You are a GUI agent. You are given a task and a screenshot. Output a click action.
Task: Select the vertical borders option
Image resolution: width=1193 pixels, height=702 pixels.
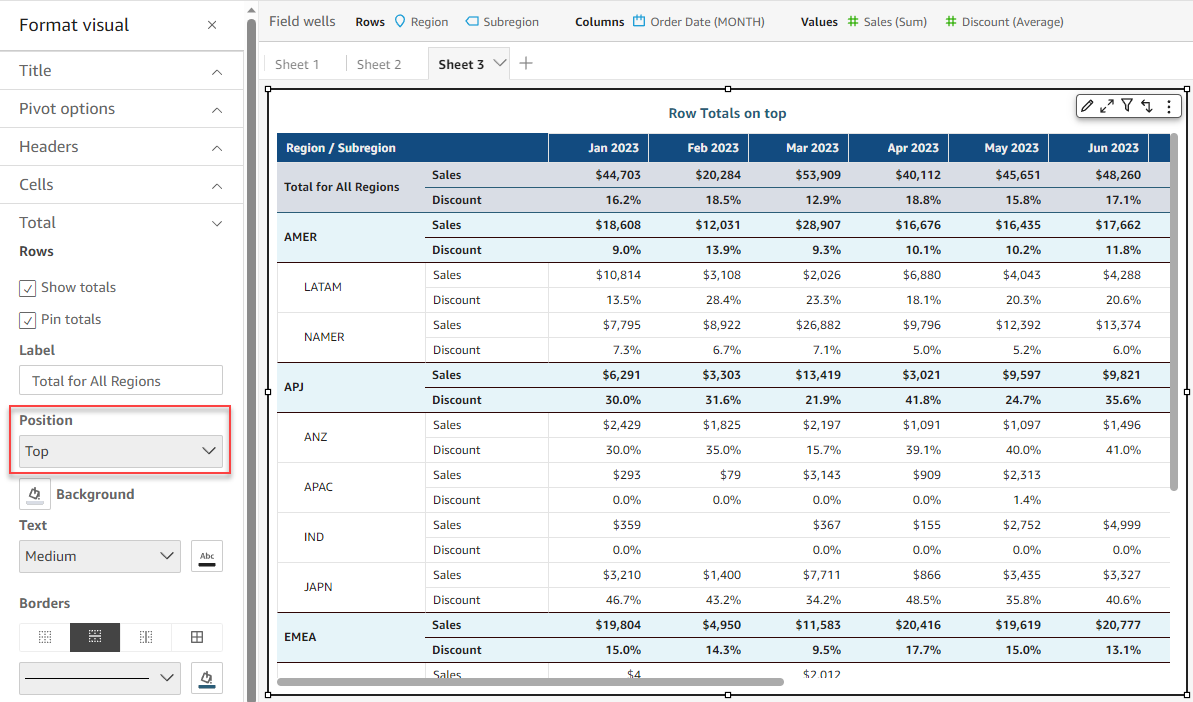coord(146,637)
